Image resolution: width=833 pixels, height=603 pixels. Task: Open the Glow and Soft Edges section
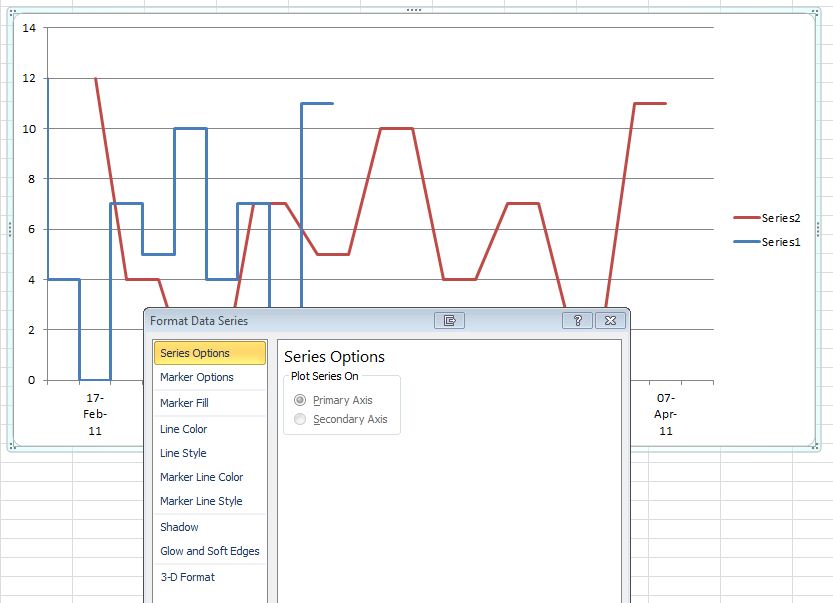coord(209,551)
